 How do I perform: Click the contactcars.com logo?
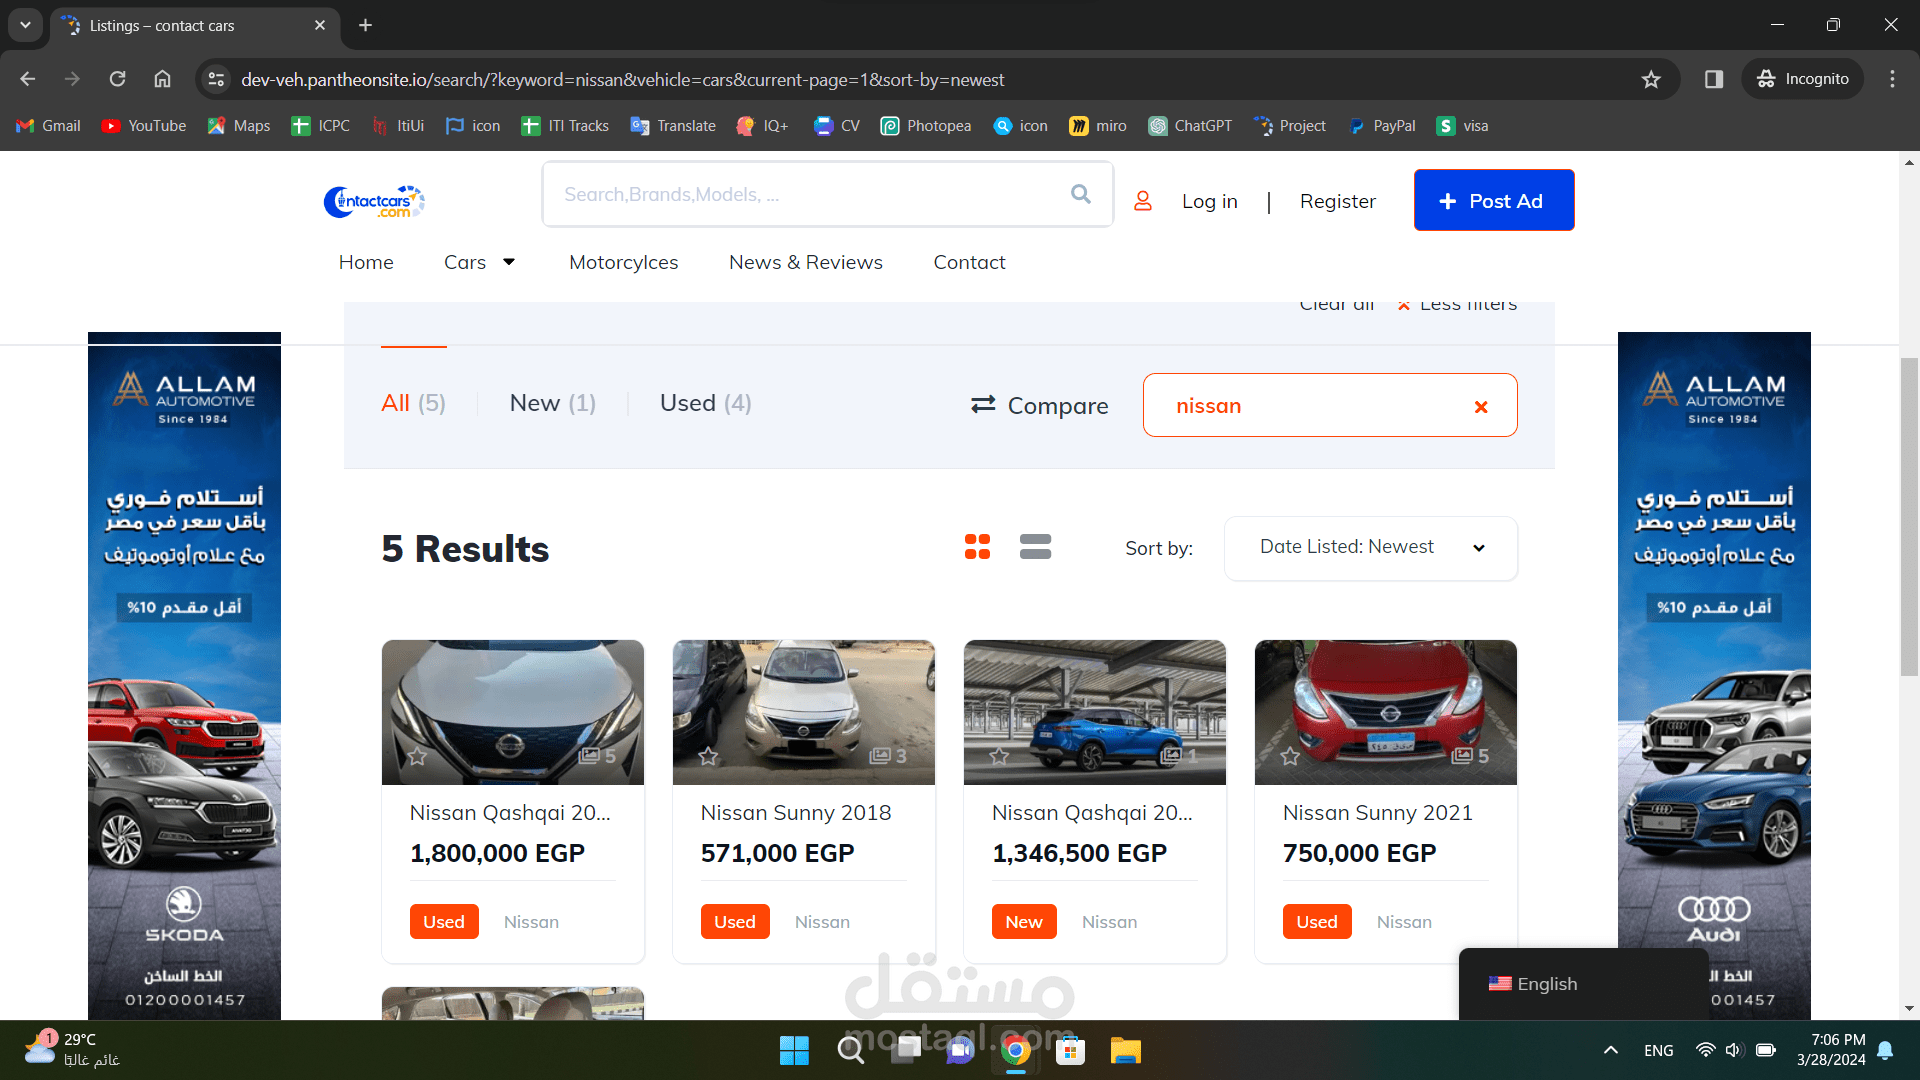pos(374,201)
